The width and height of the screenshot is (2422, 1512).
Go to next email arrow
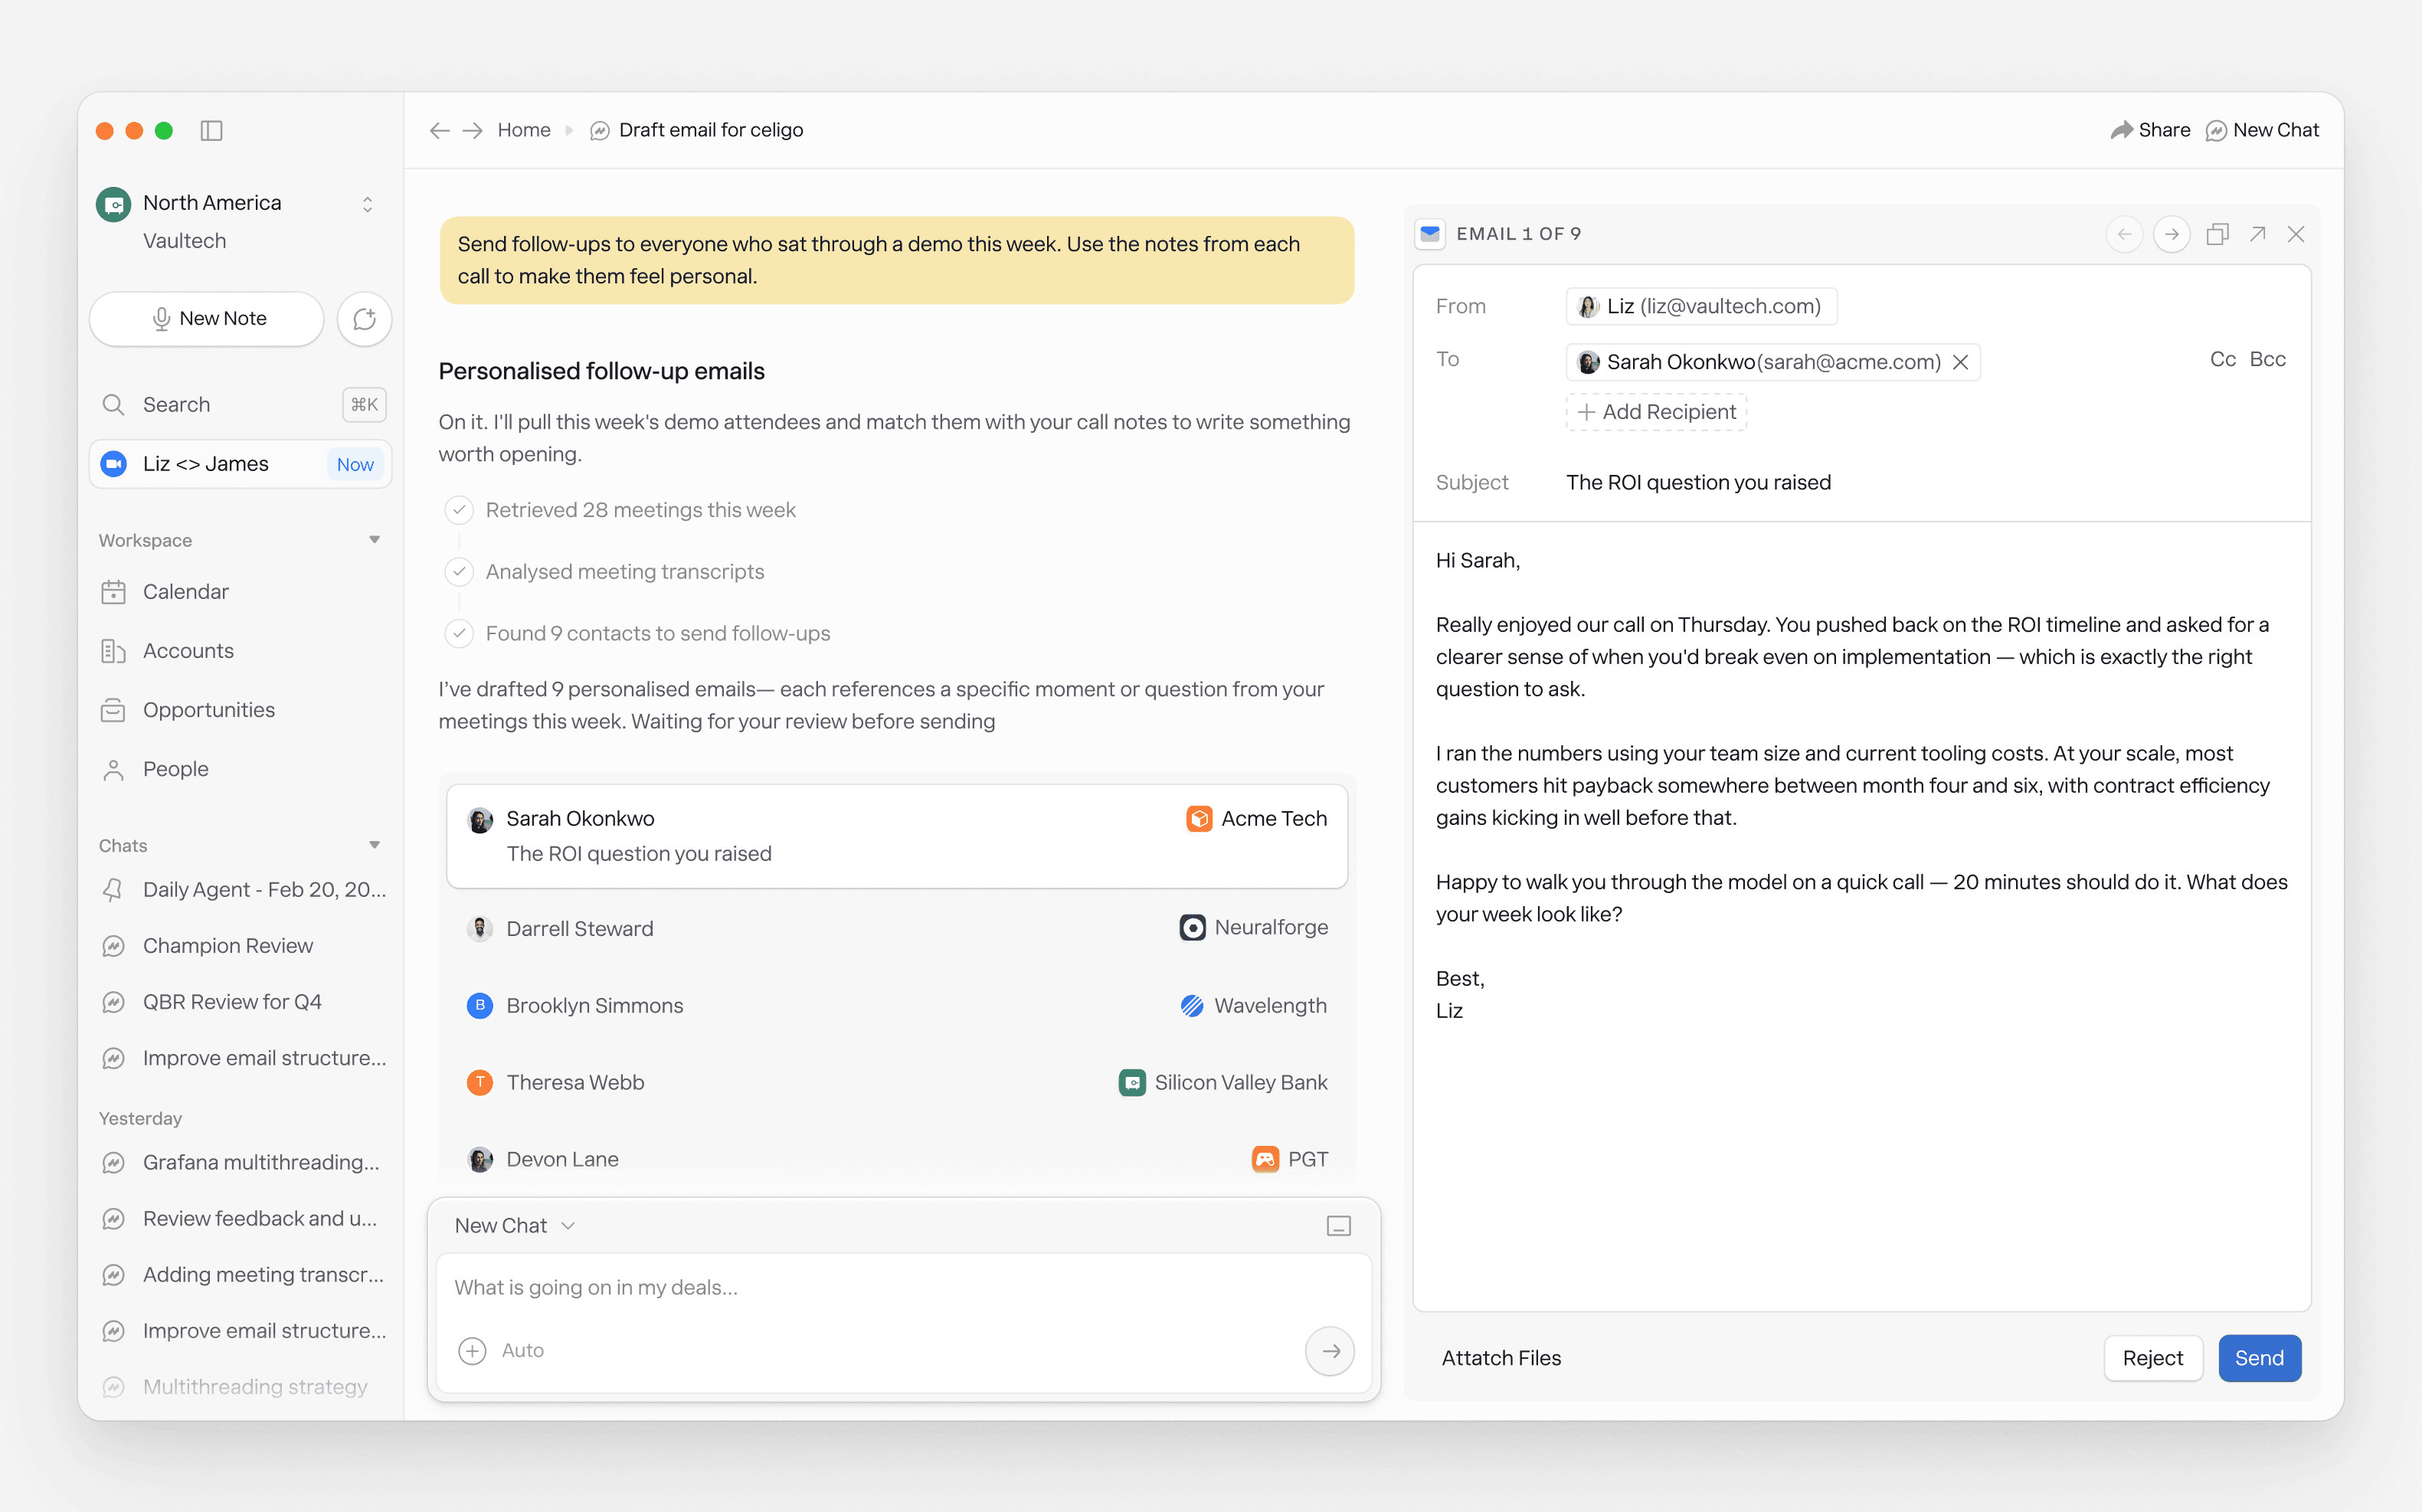[x=2171, y=234]
